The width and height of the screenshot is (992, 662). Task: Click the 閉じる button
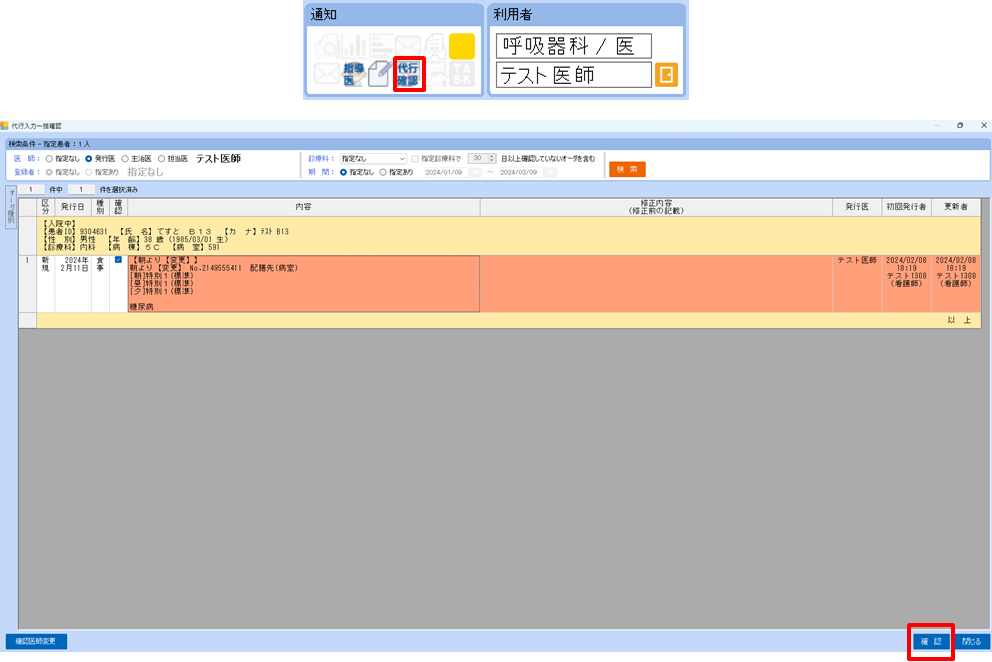coord(972,642)
